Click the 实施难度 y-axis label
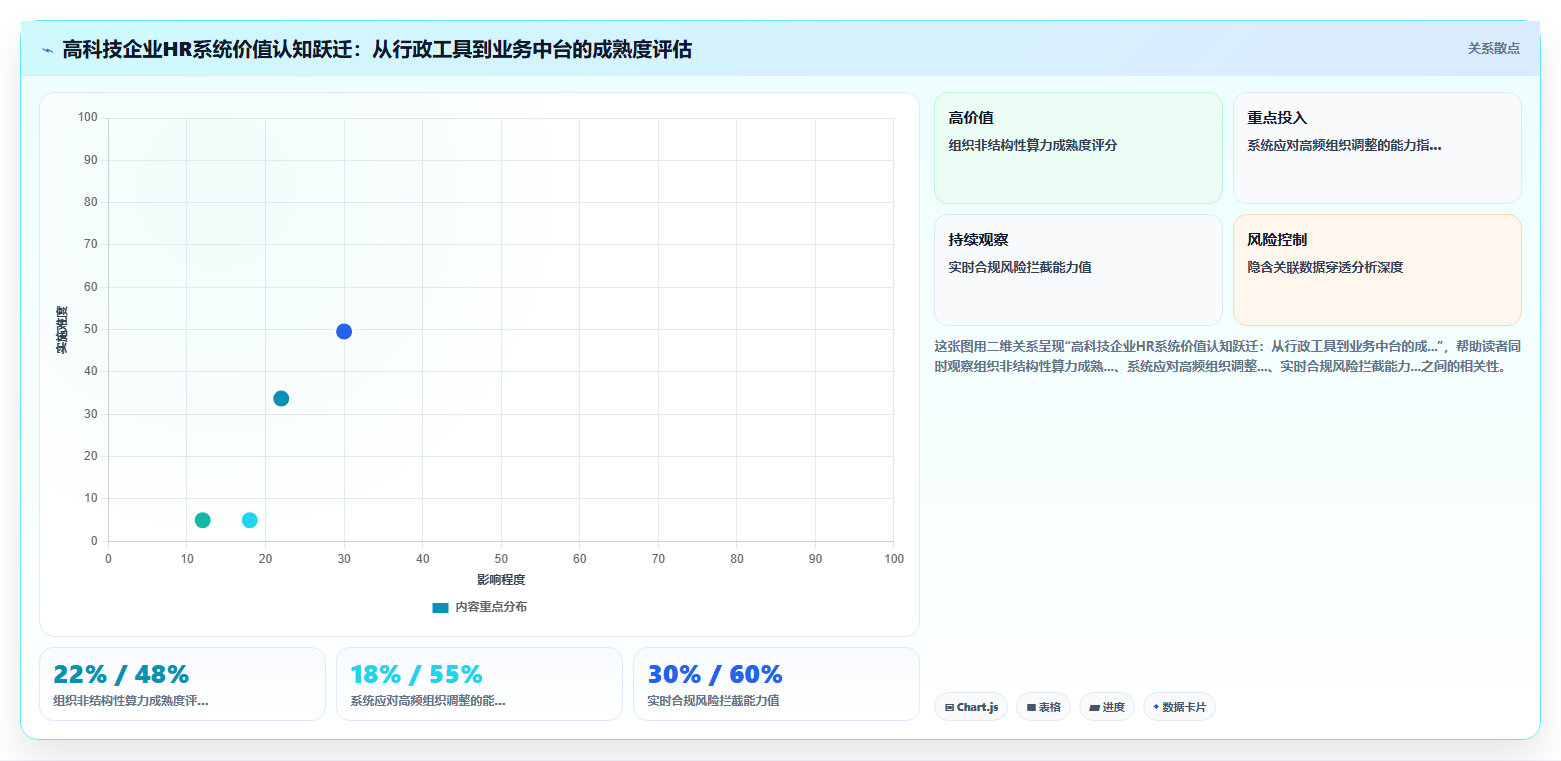The height and width of the screenshot is (761, 1561). click(x=62, y=330)
